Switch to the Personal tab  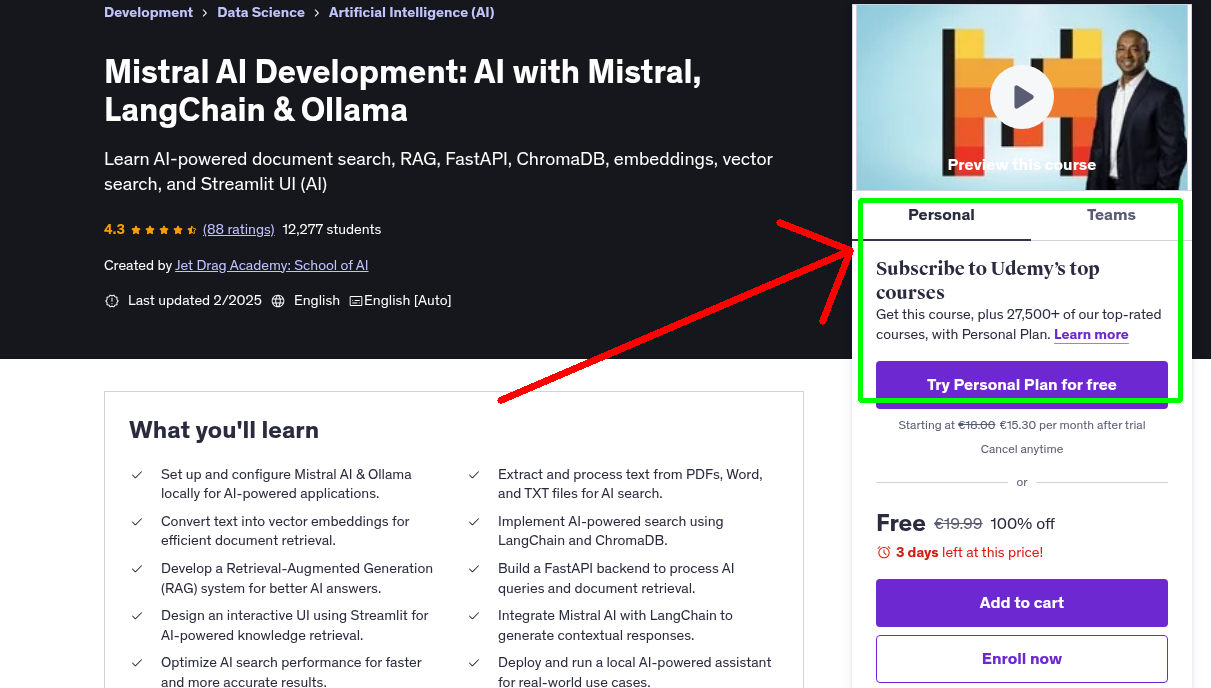[941, 215]
